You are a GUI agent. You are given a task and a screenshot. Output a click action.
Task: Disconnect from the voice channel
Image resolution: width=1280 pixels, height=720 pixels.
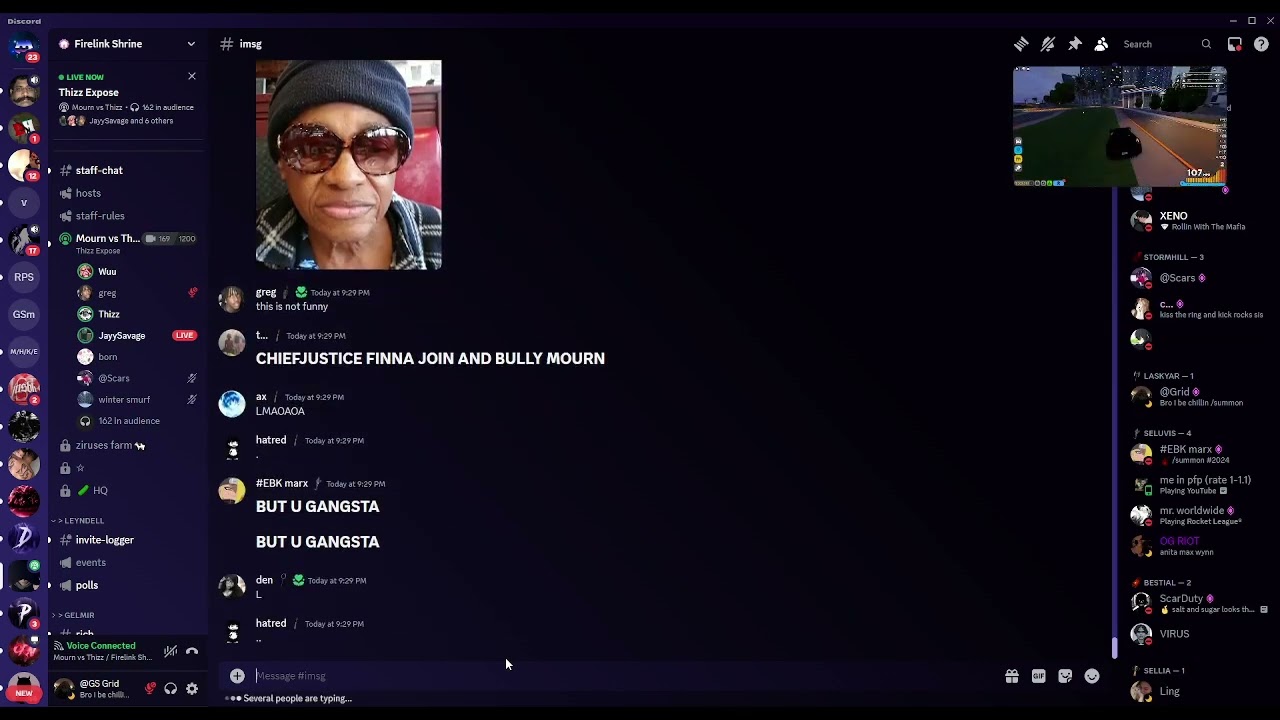pos(192,651)
